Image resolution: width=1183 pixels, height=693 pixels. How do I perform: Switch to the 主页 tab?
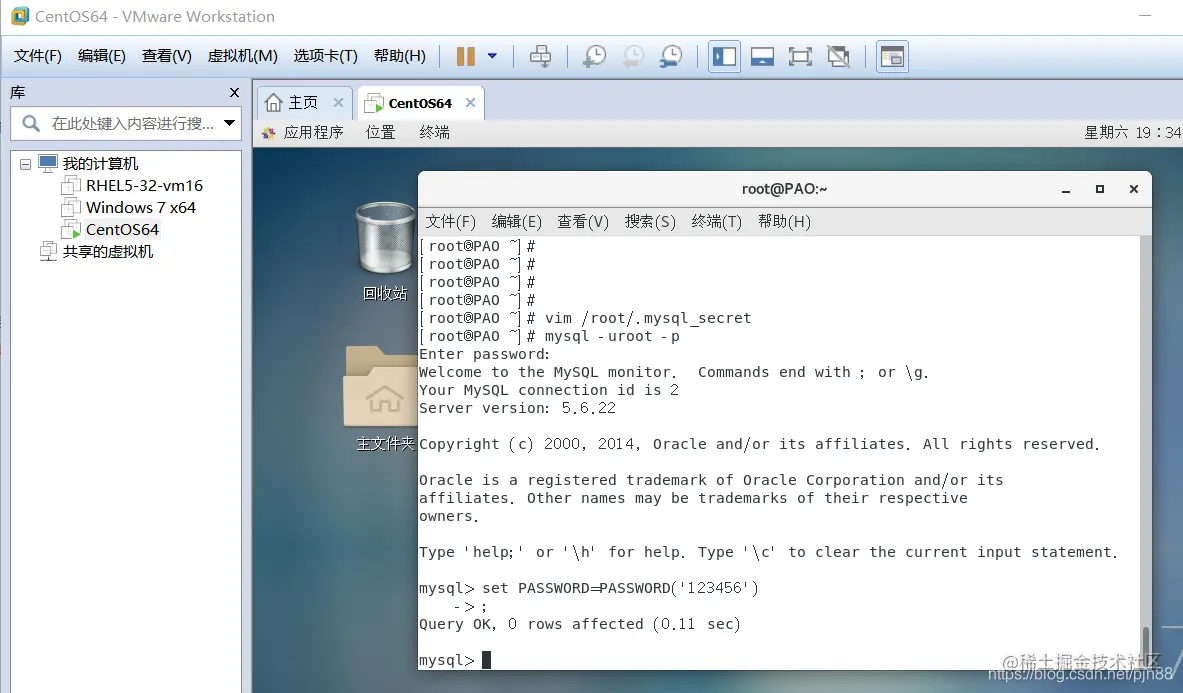303,101
